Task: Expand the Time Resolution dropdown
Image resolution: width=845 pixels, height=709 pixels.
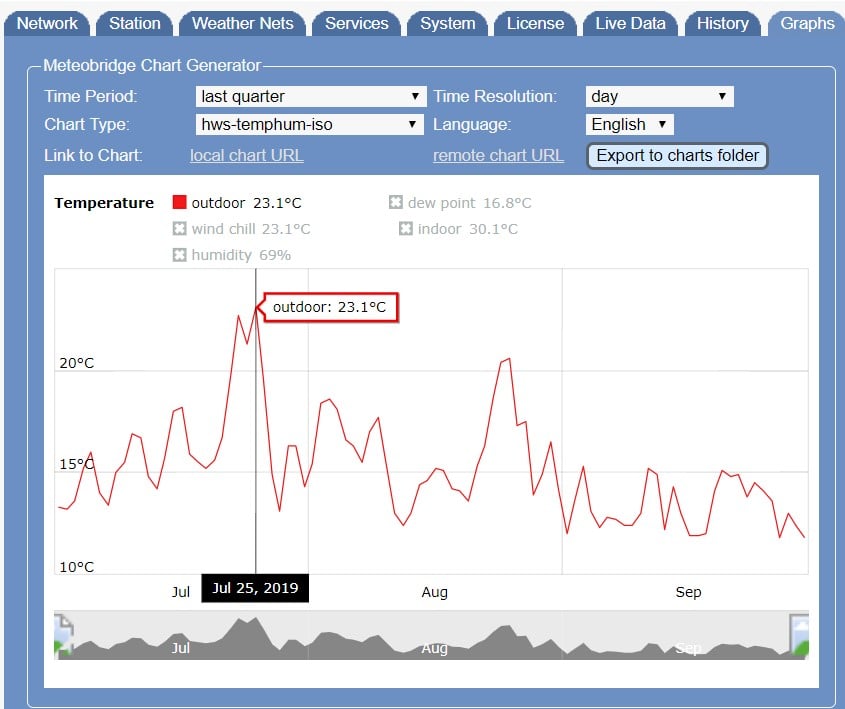Action: 659,97
